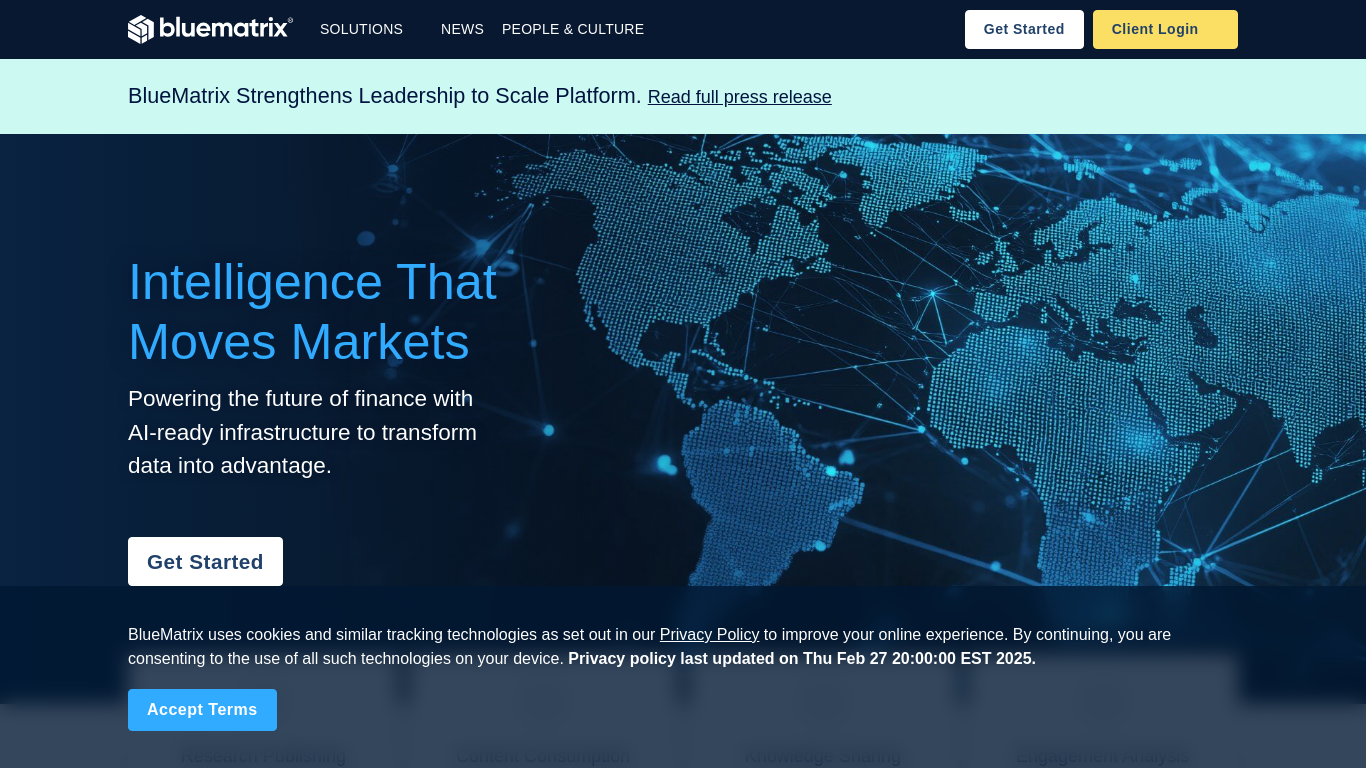Screen dimensions: 1366x768
Task: Open the Client Login button
Action: (1165, 29)
